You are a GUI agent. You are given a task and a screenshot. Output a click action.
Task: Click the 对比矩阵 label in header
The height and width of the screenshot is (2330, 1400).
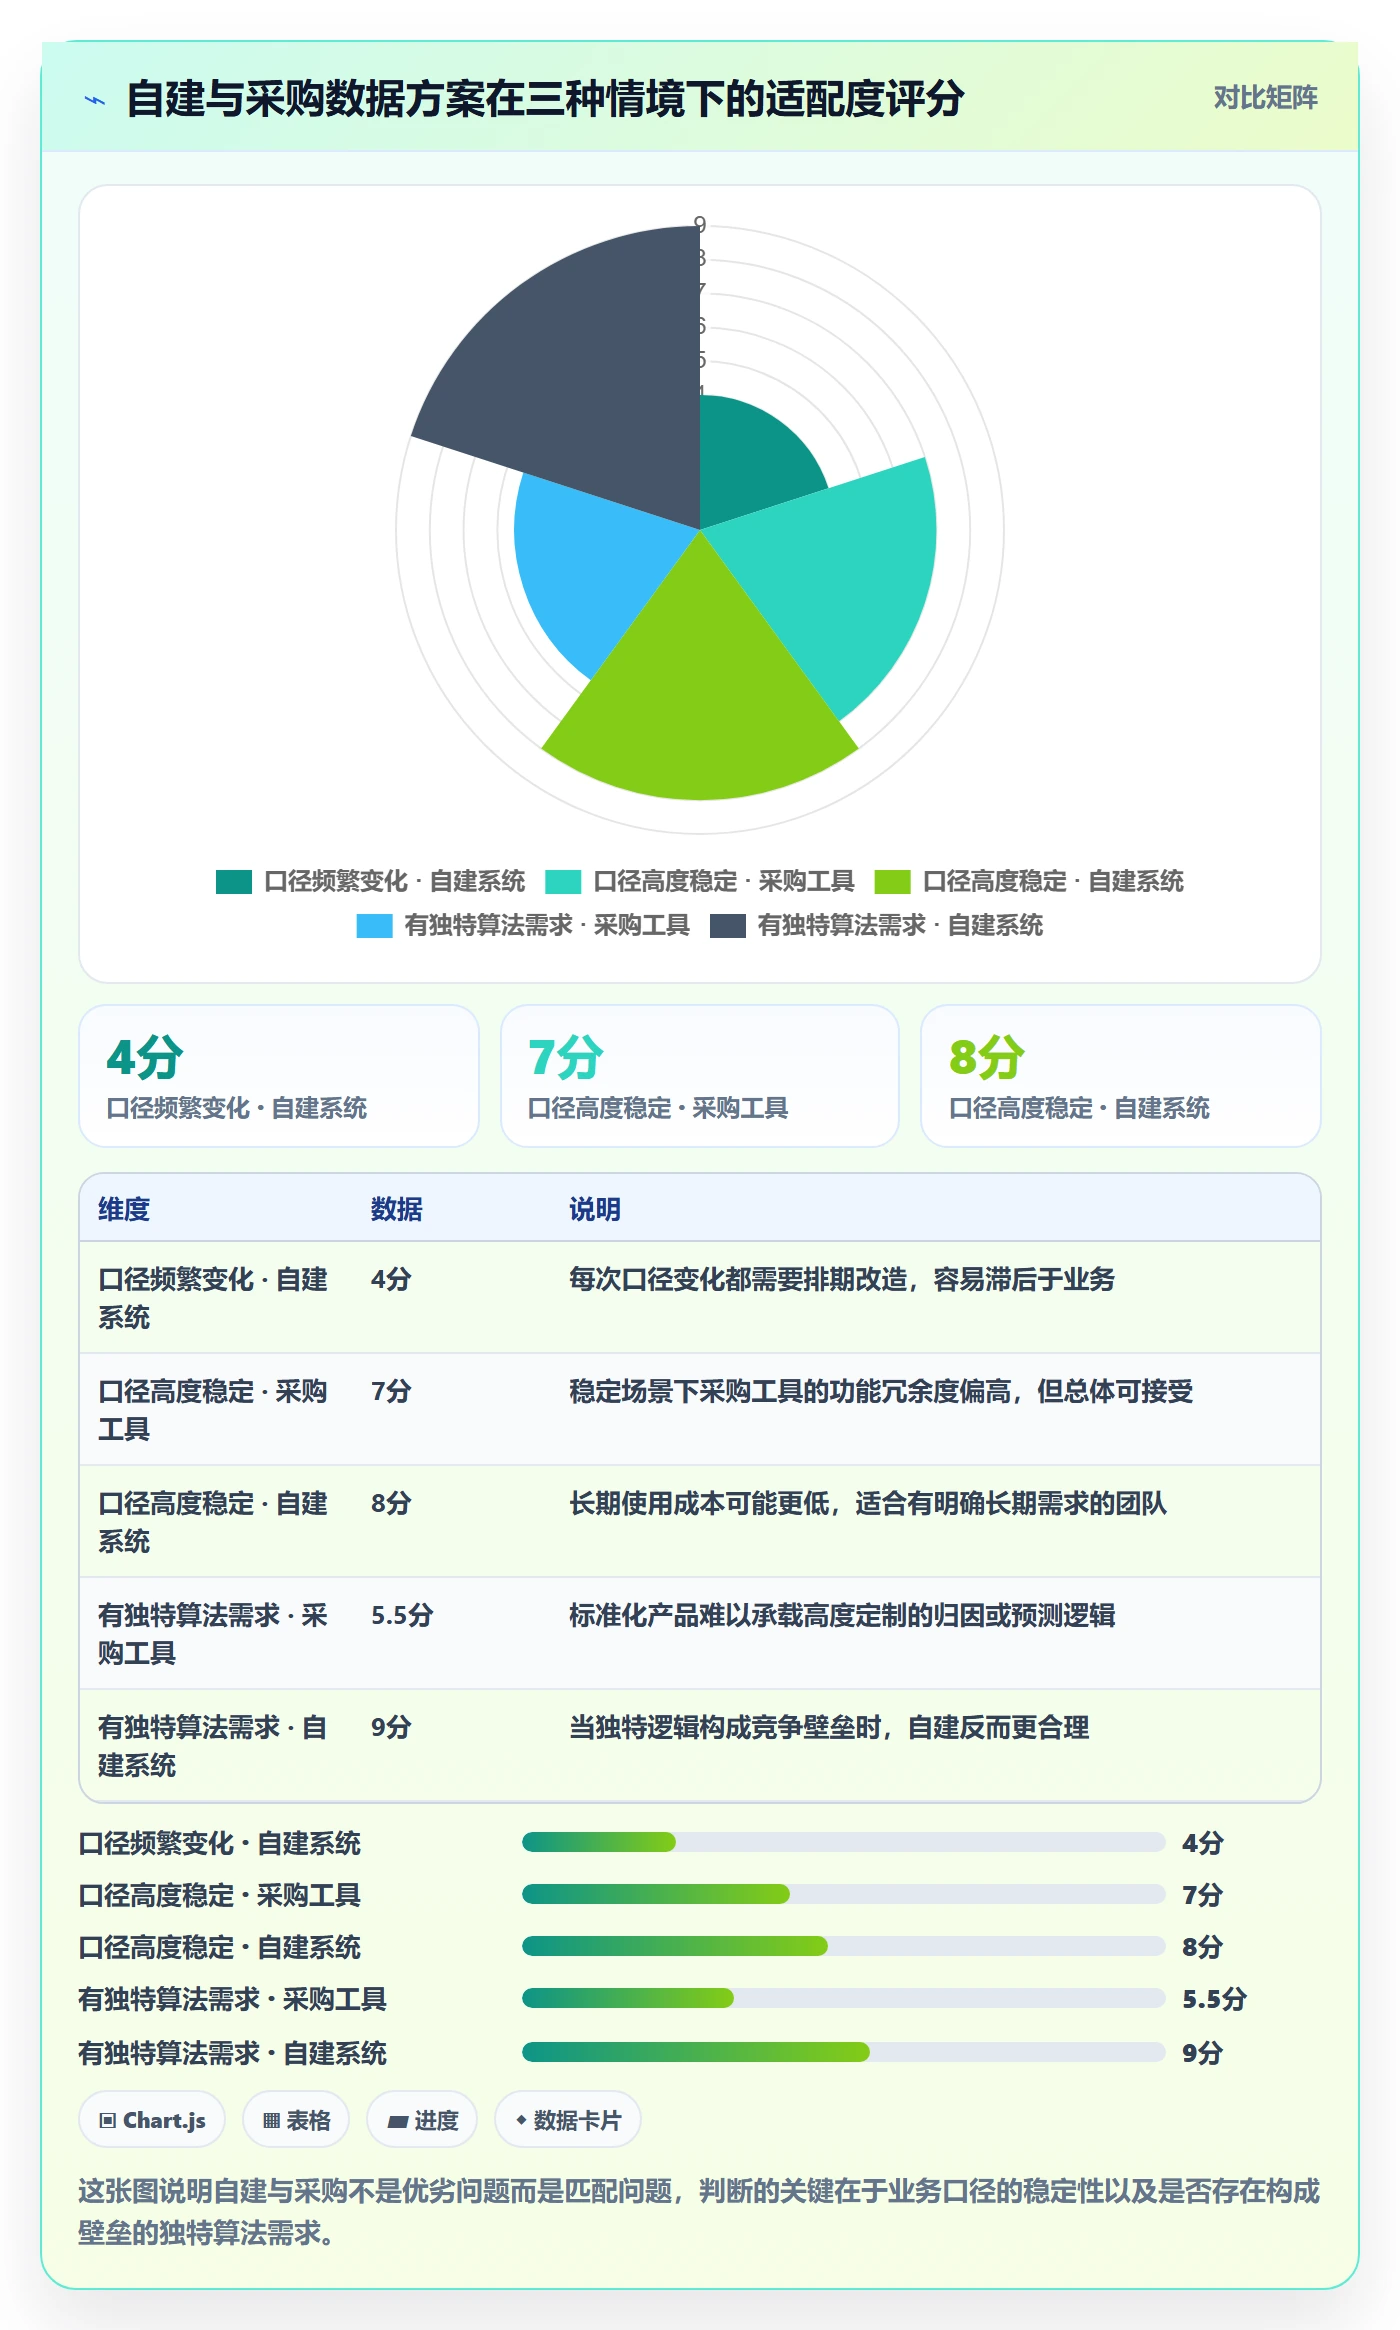tap(1265, 98)
